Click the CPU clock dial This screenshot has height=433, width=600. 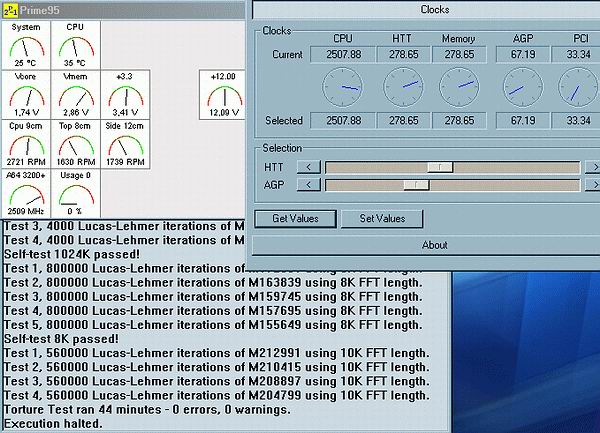click(342, 88)
